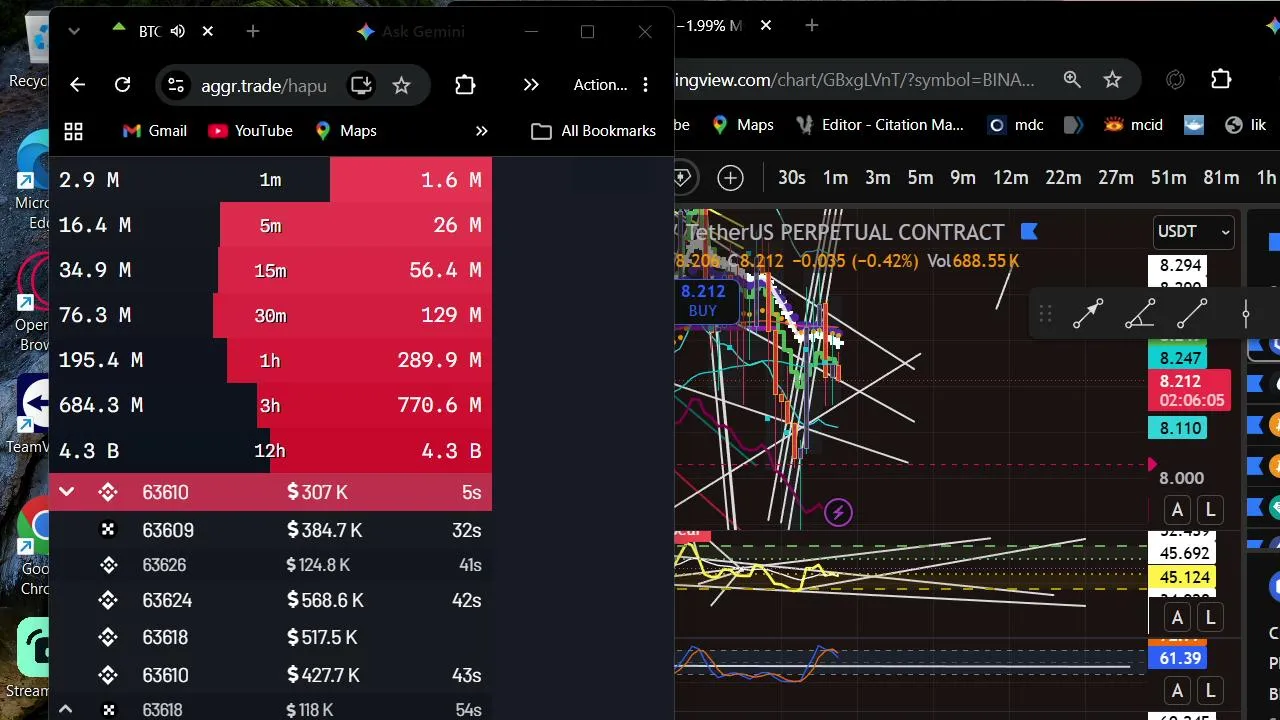This screenshot has width=1280, height=720.
Task: Open mcid bookmark
Action: coord(1134,125)
